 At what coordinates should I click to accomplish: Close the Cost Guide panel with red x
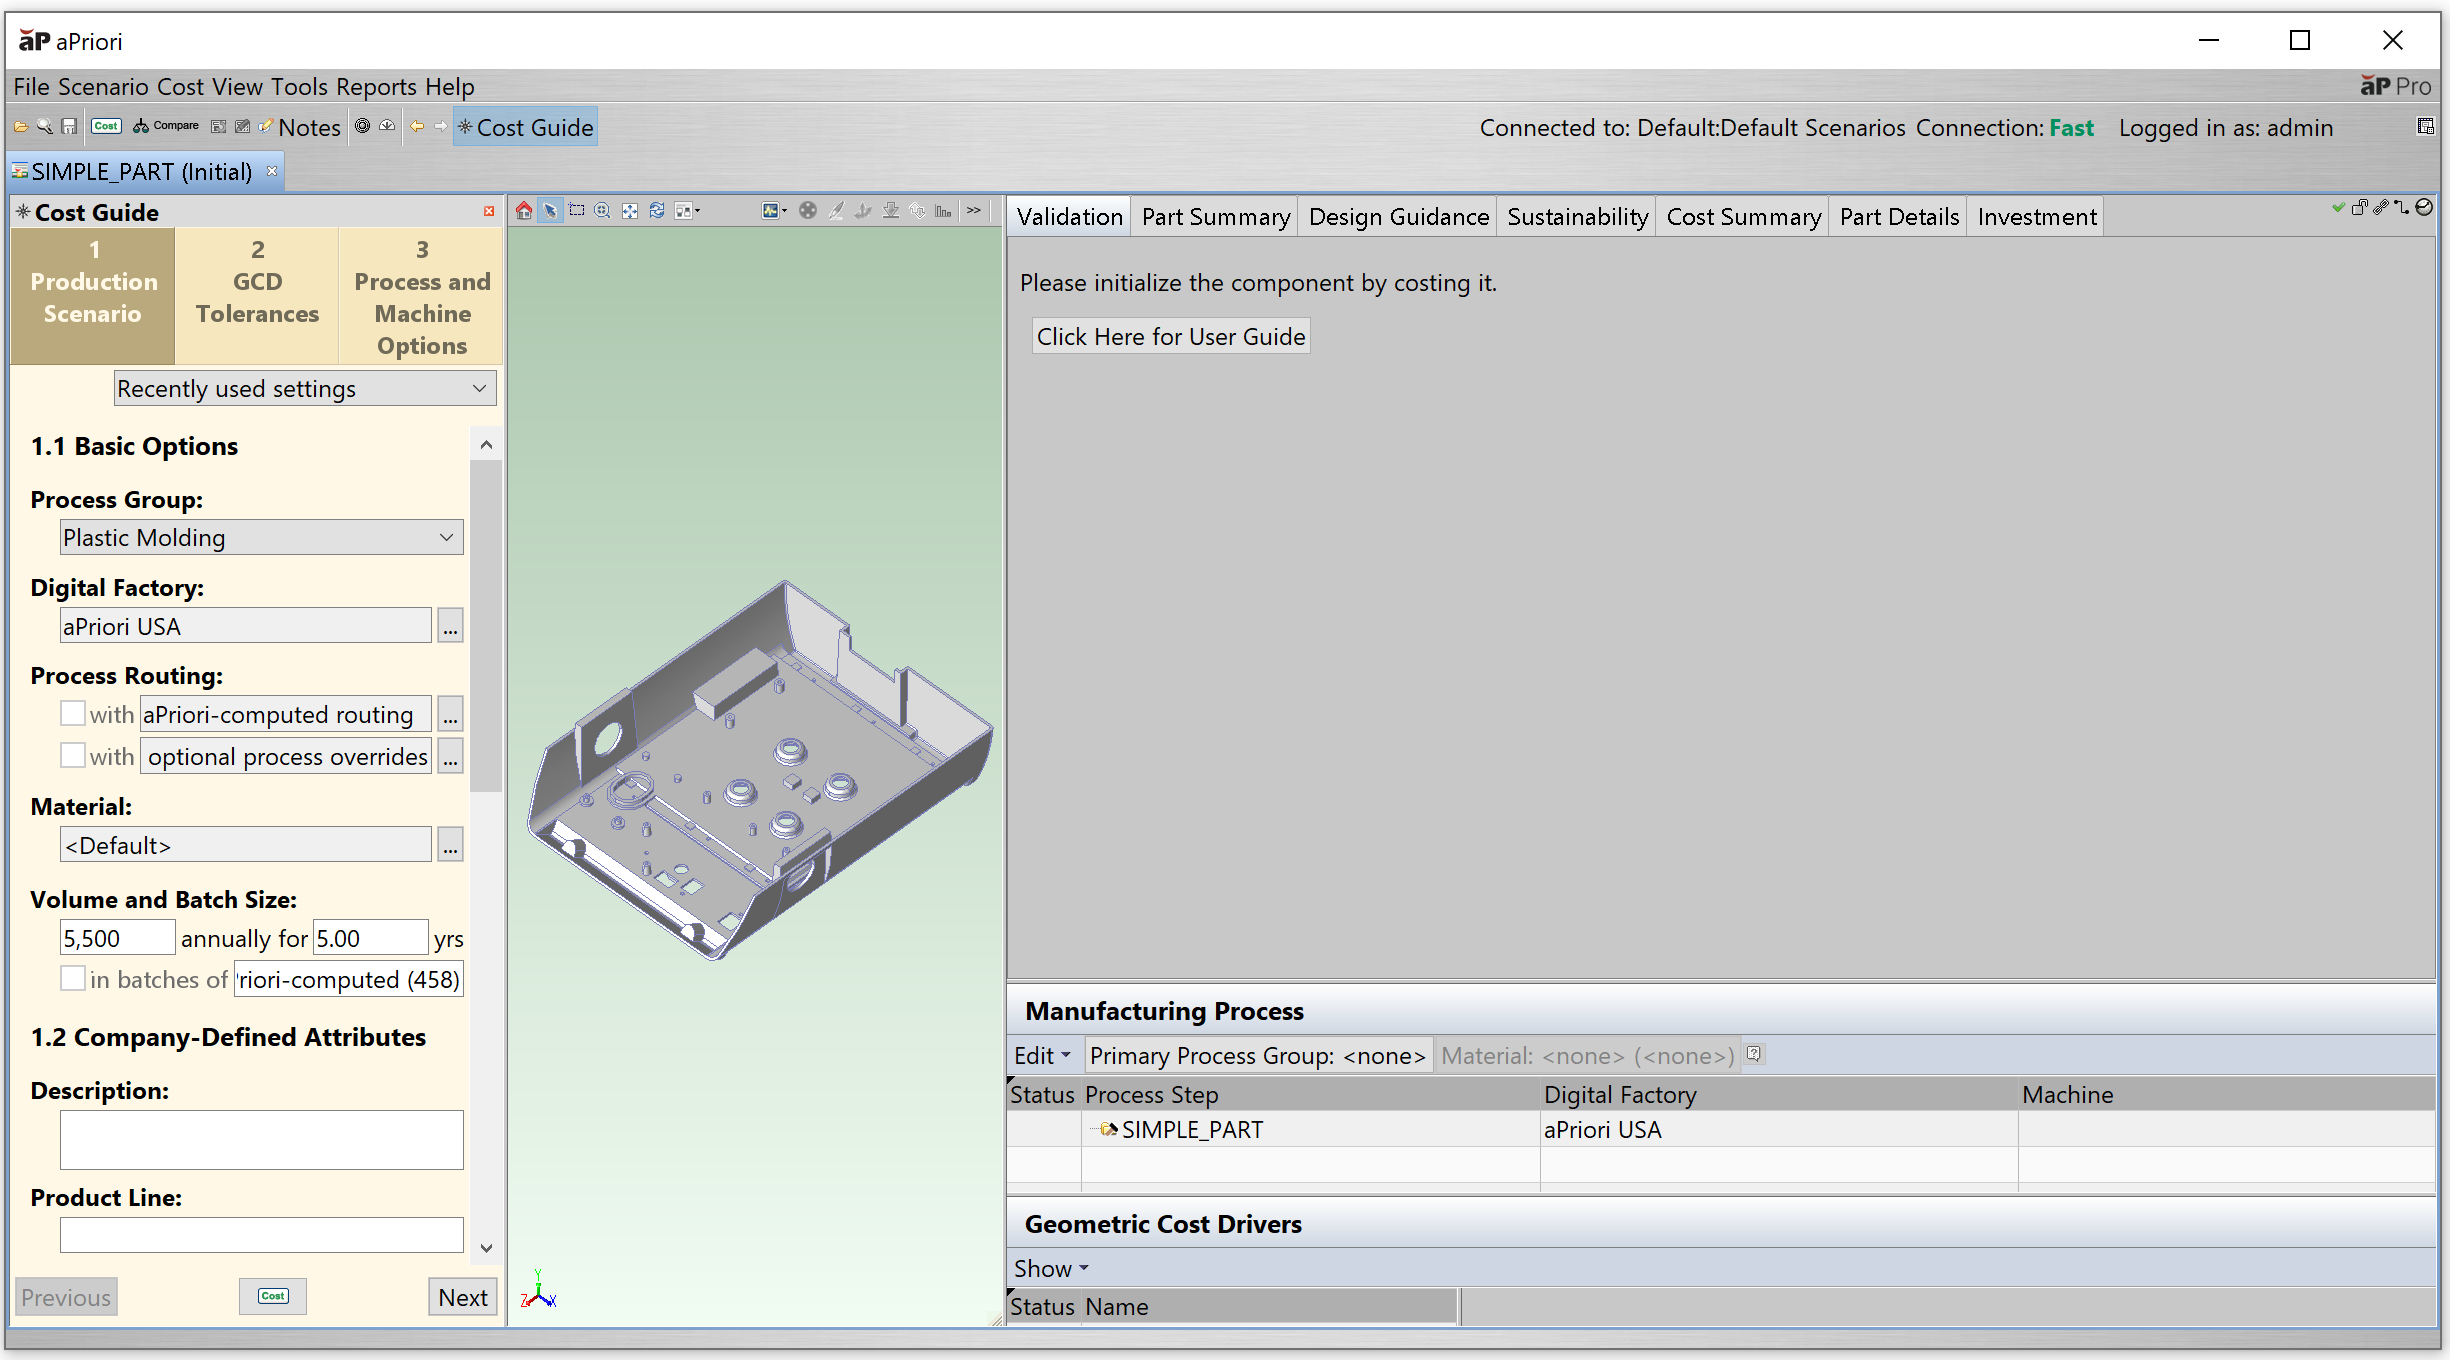pyautogui.click(x=489, y=212)
